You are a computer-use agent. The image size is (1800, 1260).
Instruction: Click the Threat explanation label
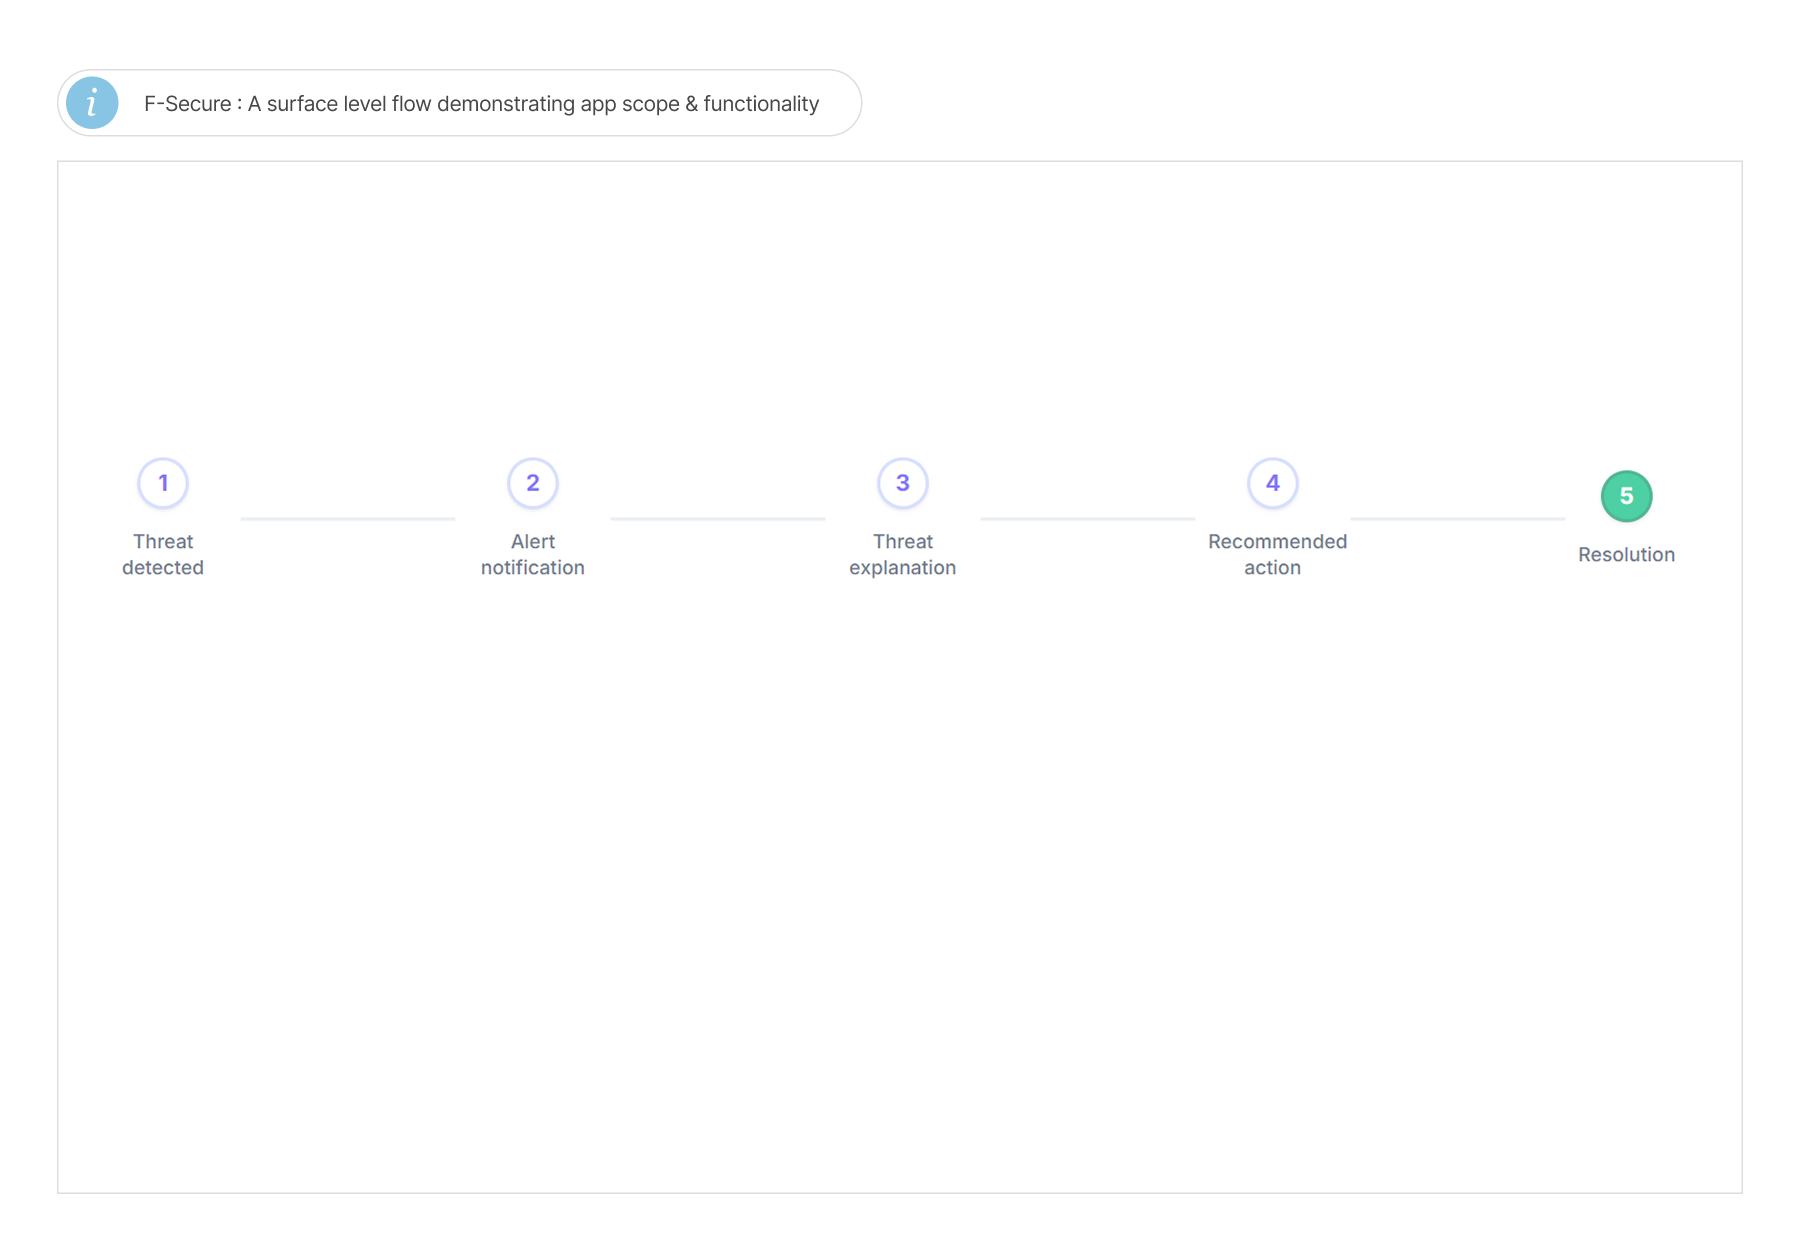pyautogui.click(x=903, y=554)
